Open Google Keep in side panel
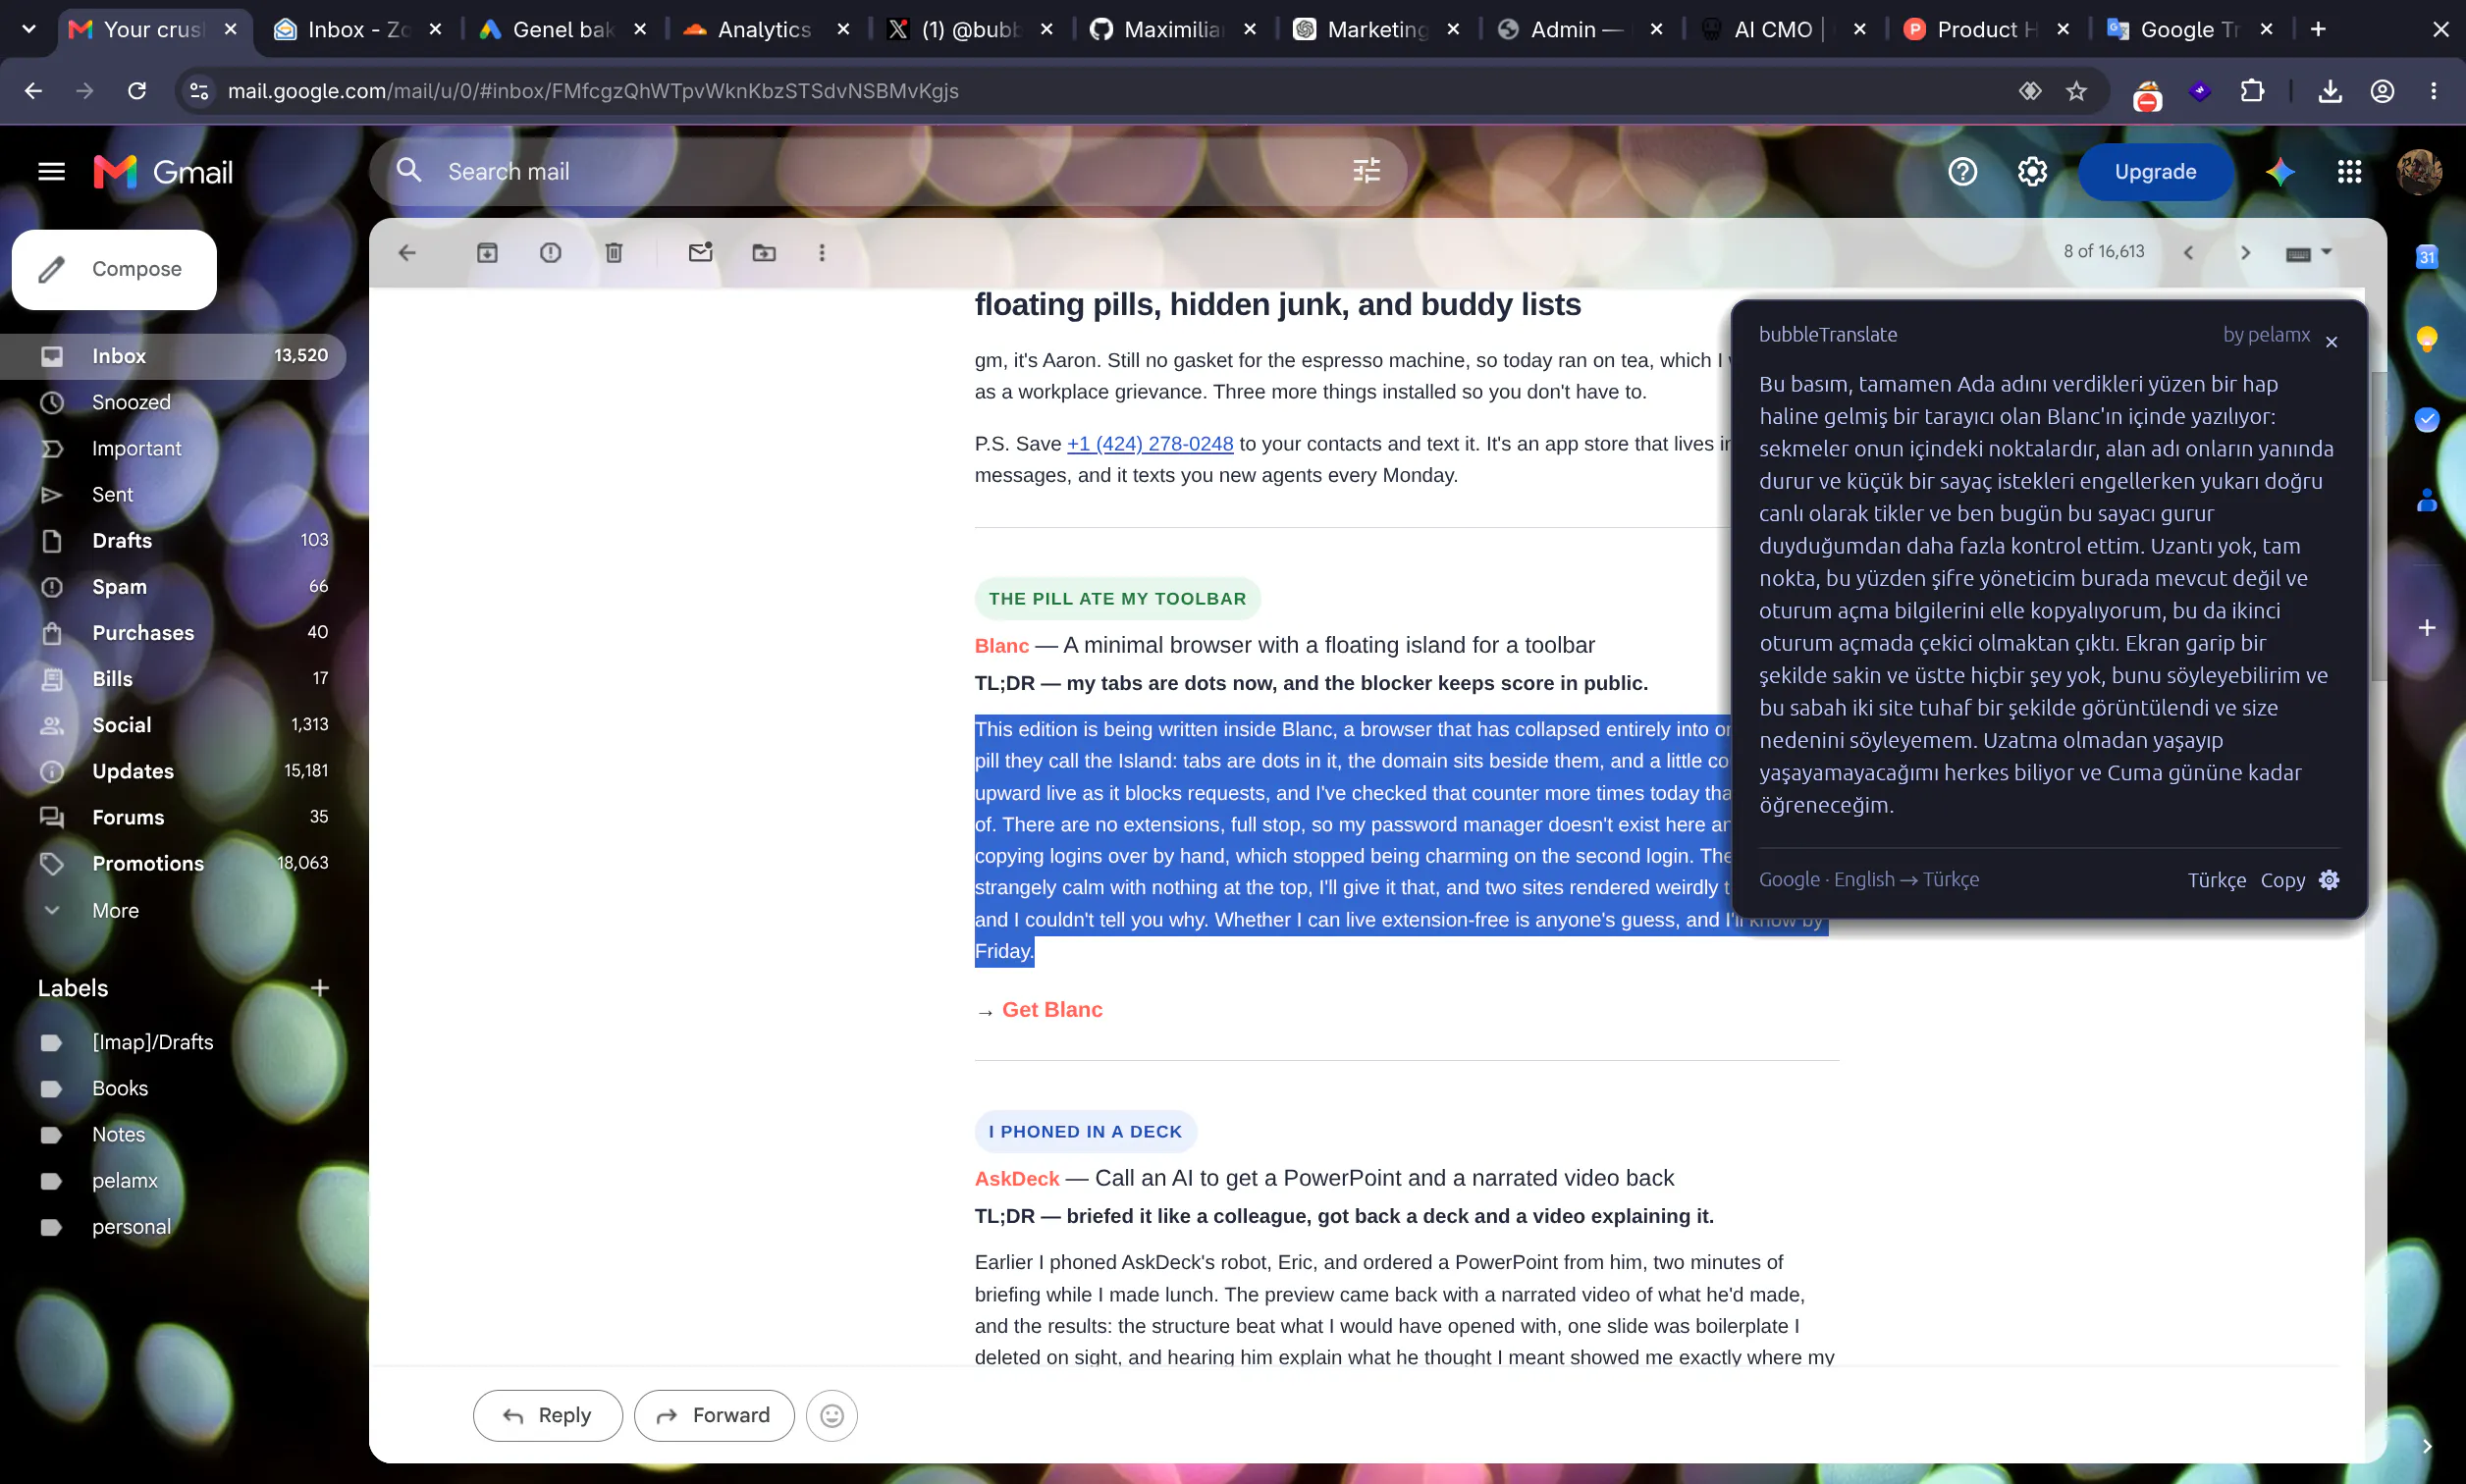 [2427, 339]
